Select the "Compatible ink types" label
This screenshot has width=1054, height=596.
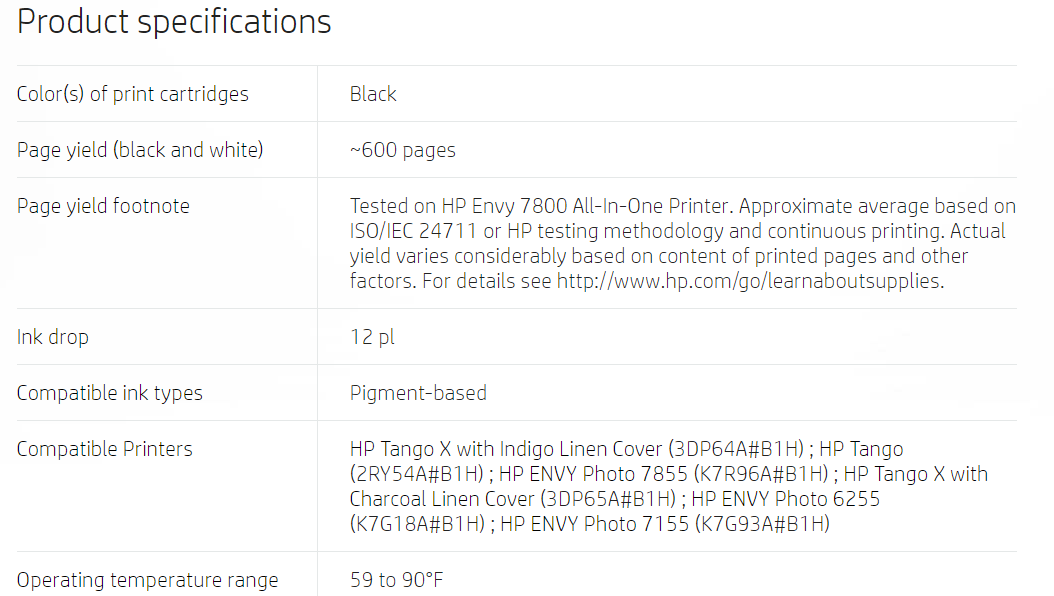[x=110, y=393]
